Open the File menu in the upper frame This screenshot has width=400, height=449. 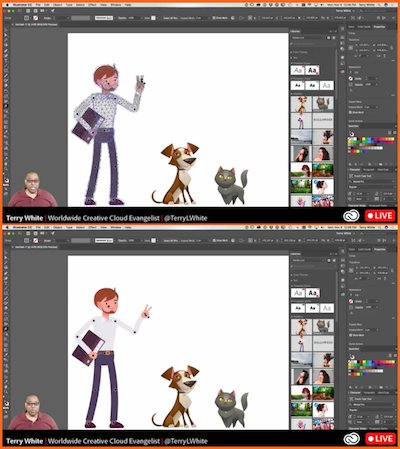coord(39,5)
